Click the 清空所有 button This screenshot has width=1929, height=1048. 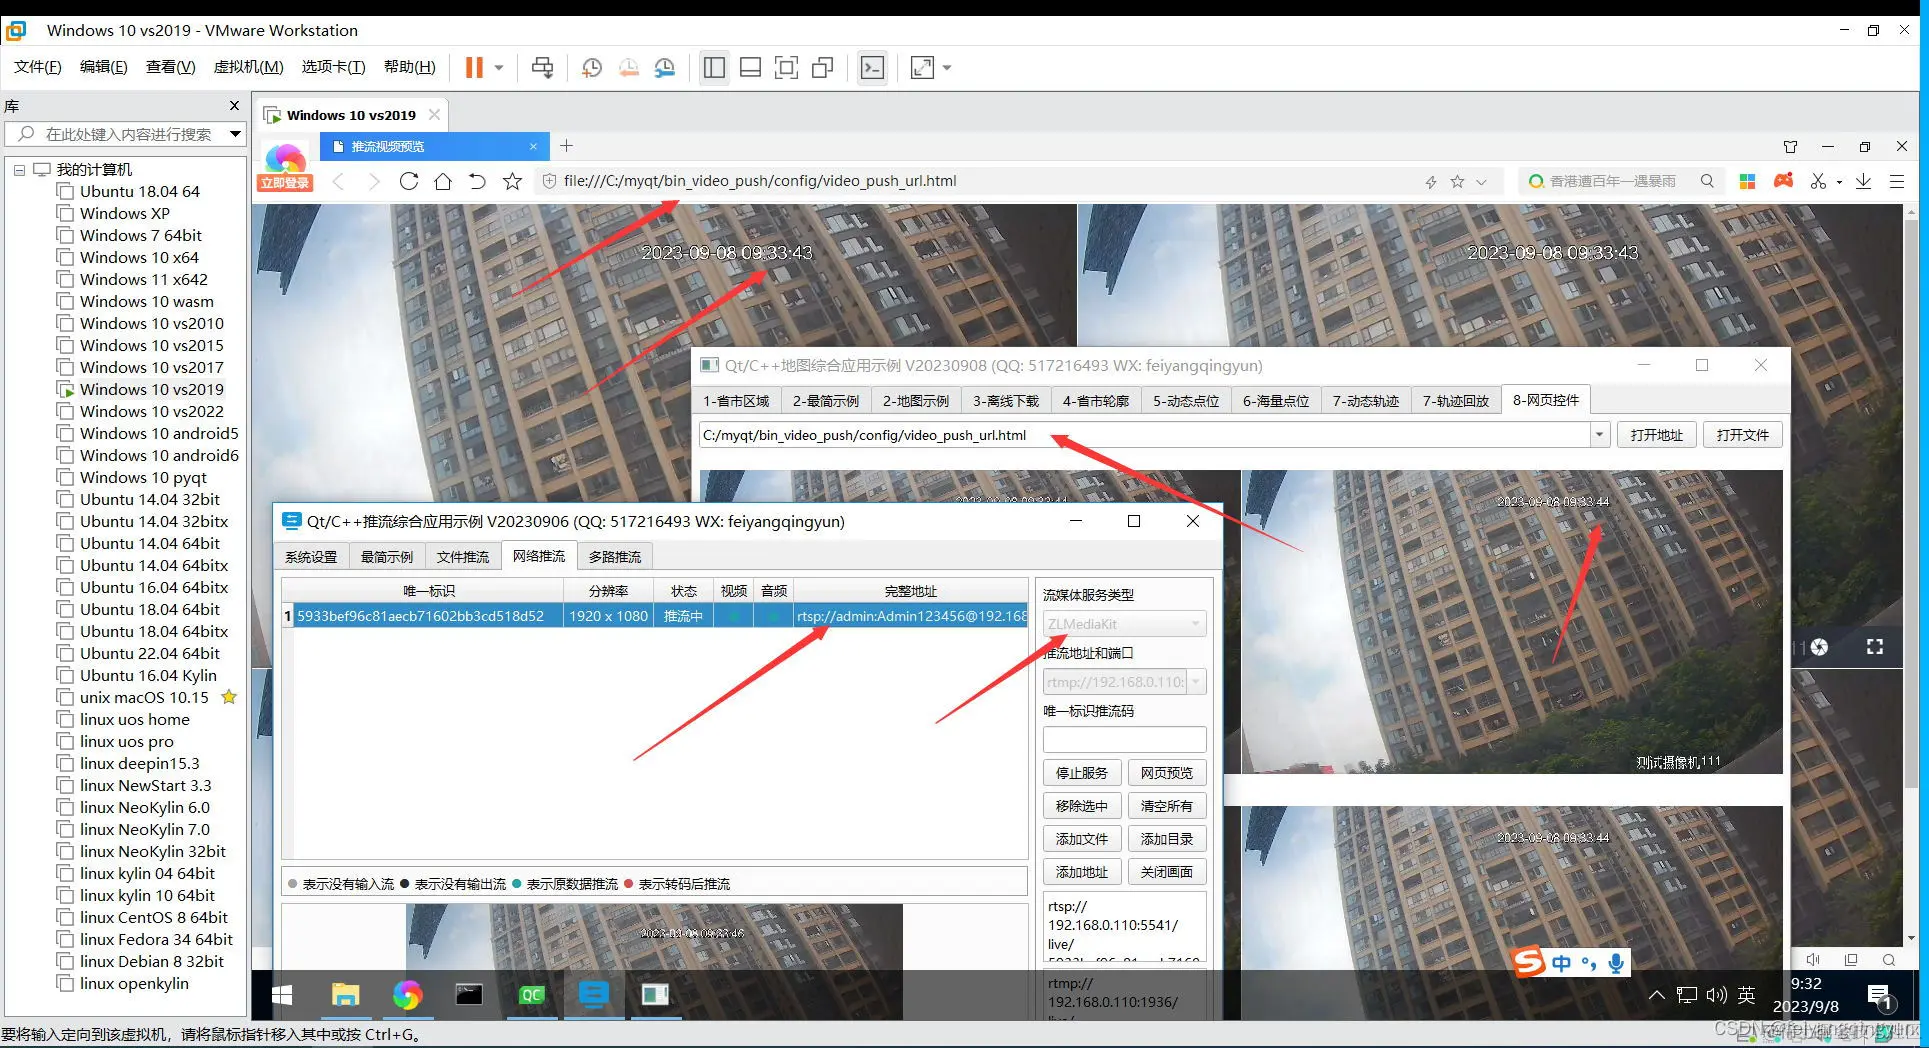[x=1166, y=806]
